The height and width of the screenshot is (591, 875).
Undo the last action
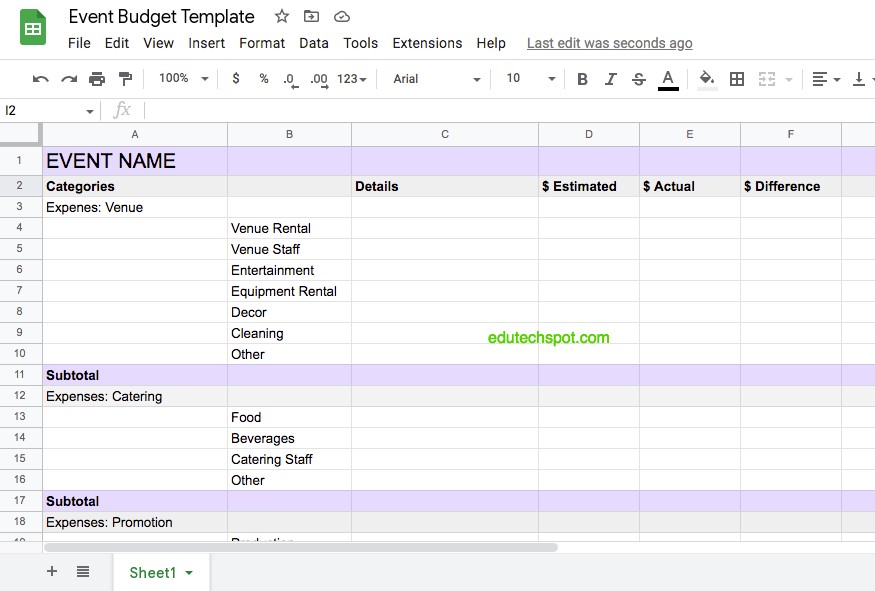40,78
